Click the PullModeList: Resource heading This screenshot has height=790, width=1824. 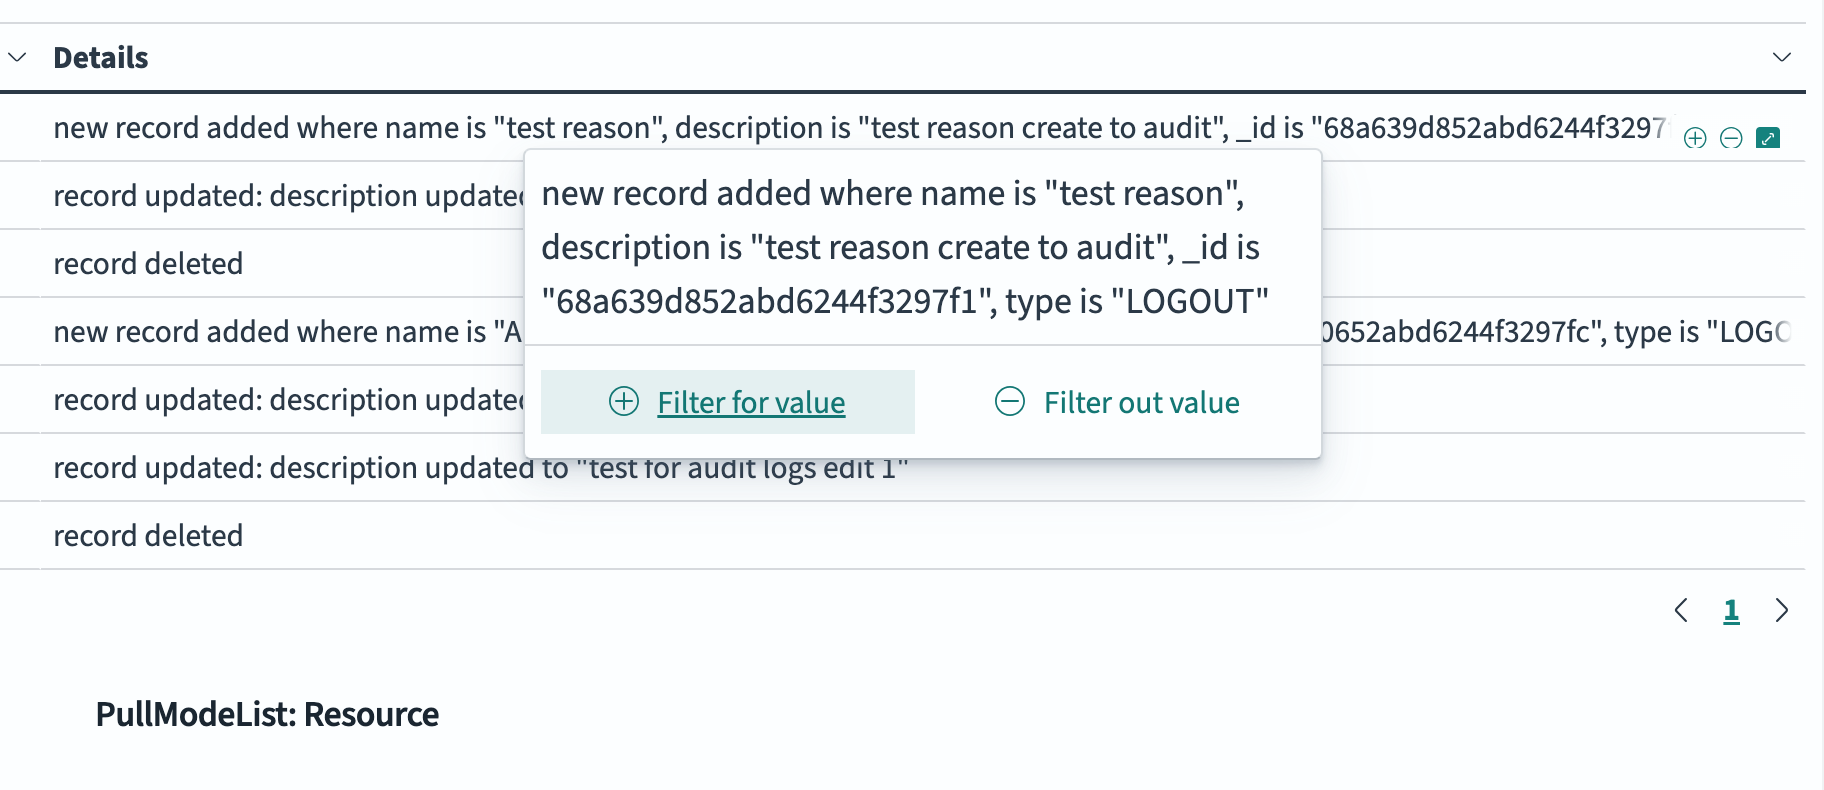267,715
